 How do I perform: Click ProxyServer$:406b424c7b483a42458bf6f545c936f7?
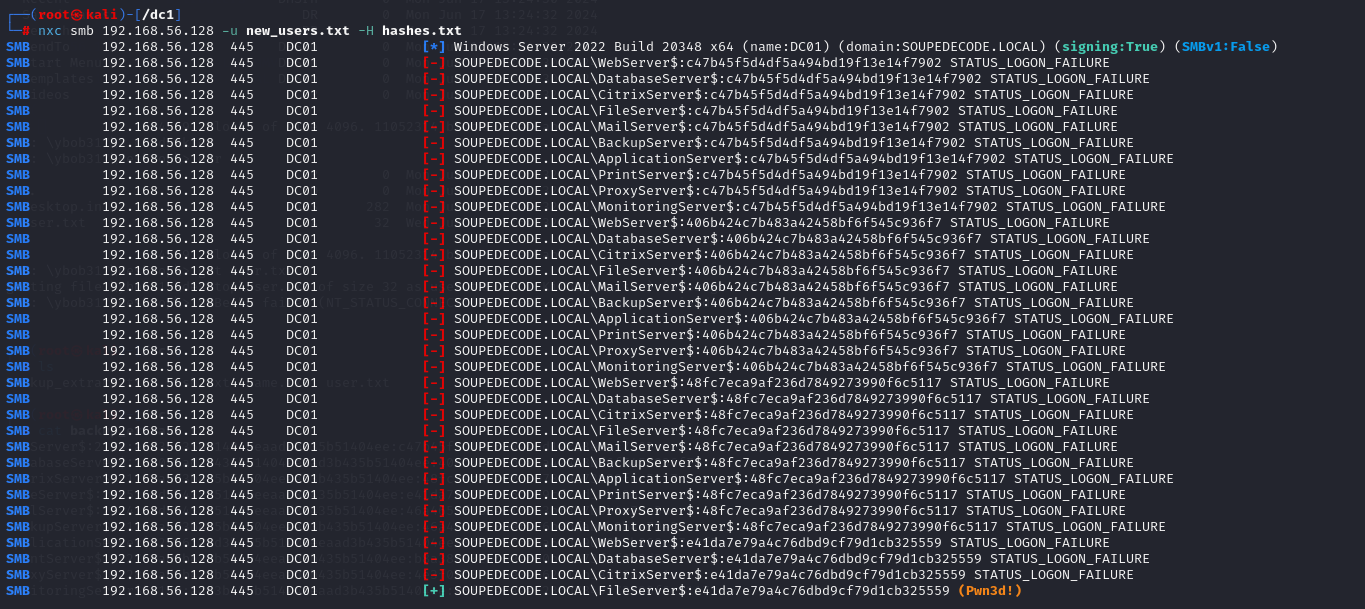coord(778,351)
